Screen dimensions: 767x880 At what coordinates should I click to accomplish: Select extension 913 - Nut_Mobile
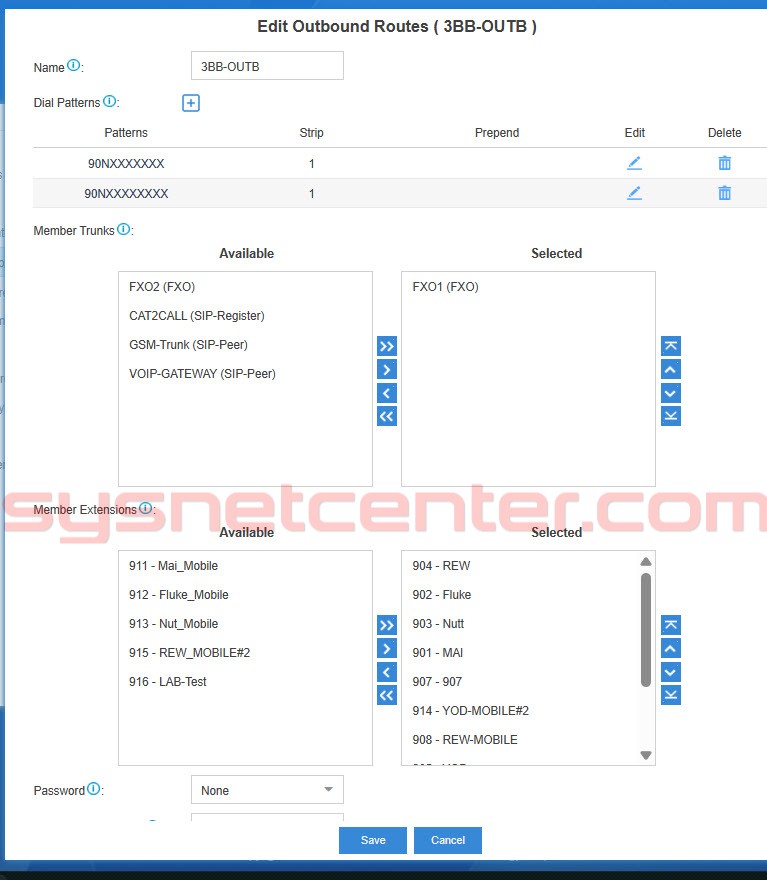[x=173, y=624]
